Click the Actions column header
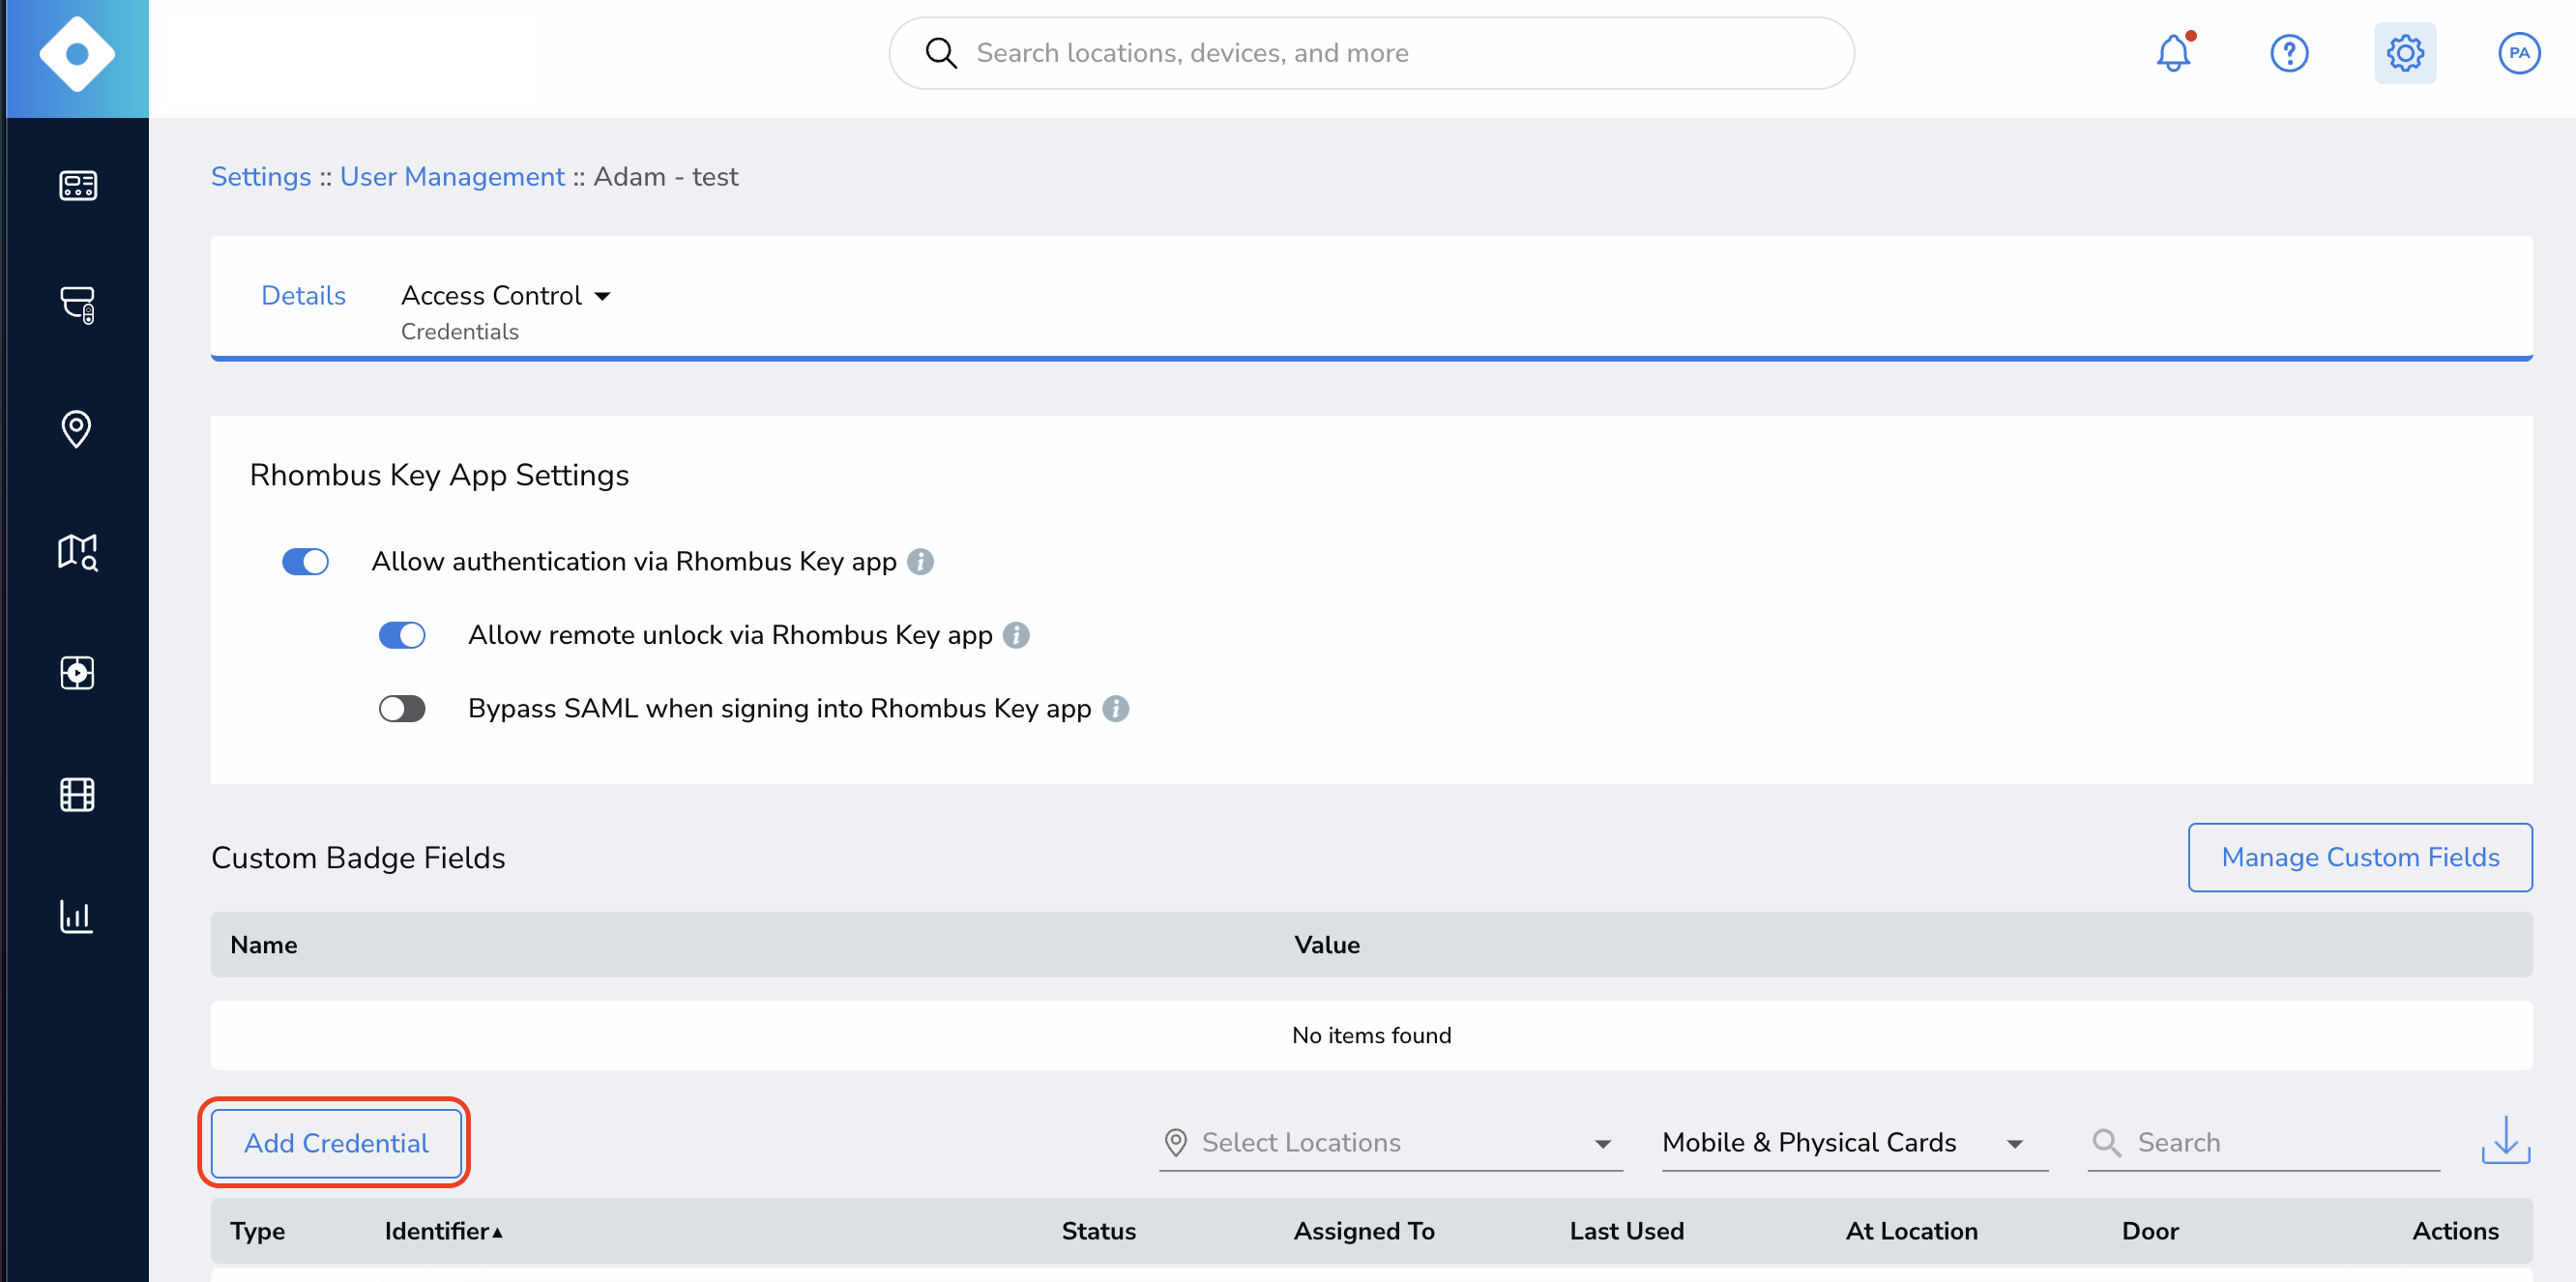The height and width of the screenshot is (1282, 2576). [2455, 1231]
